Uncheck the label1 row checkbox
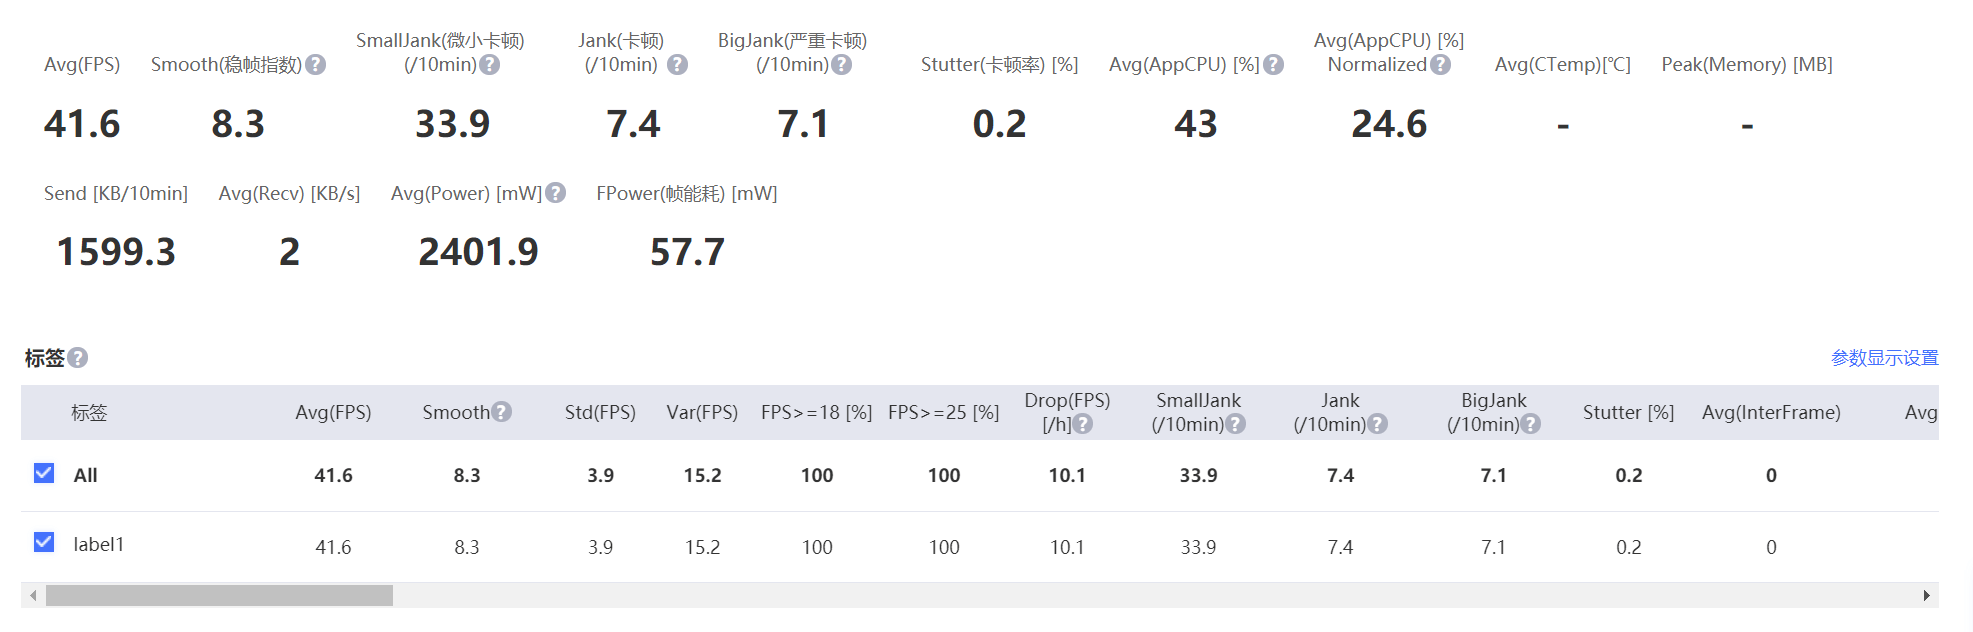Viewport: 1973px width, 632px height. tap(44, 542)
